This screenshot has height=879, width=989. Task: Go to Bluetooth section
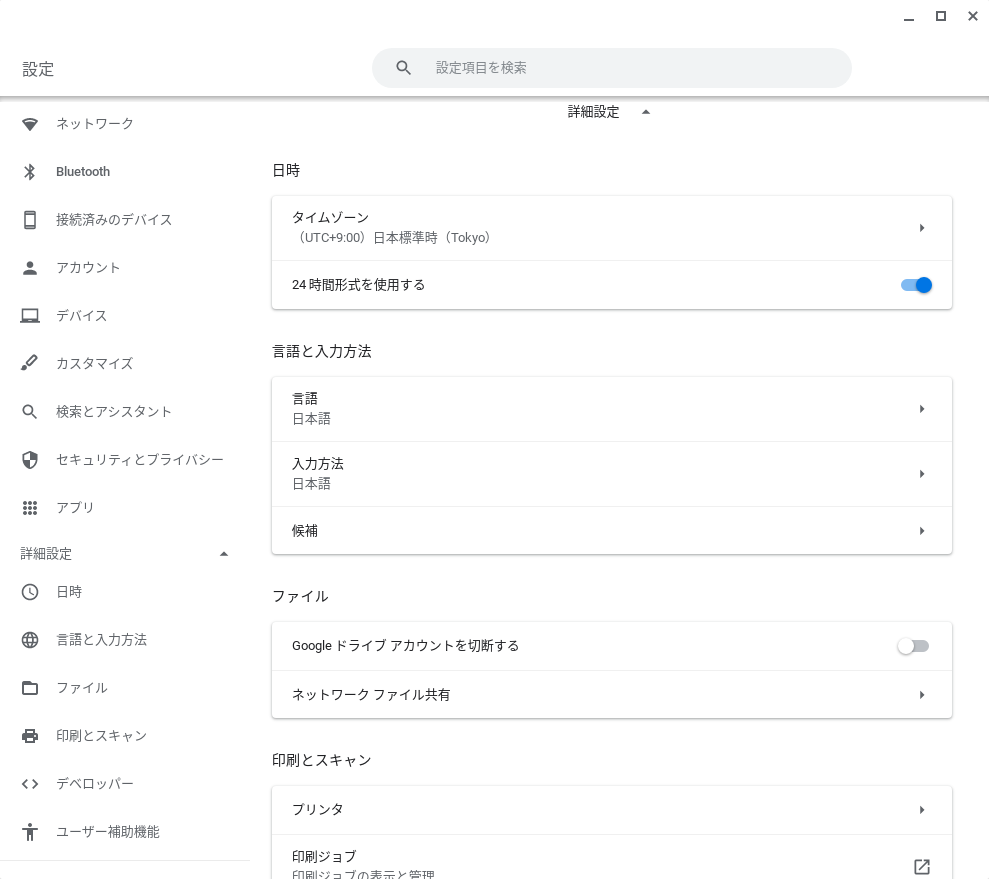(83, 172)
